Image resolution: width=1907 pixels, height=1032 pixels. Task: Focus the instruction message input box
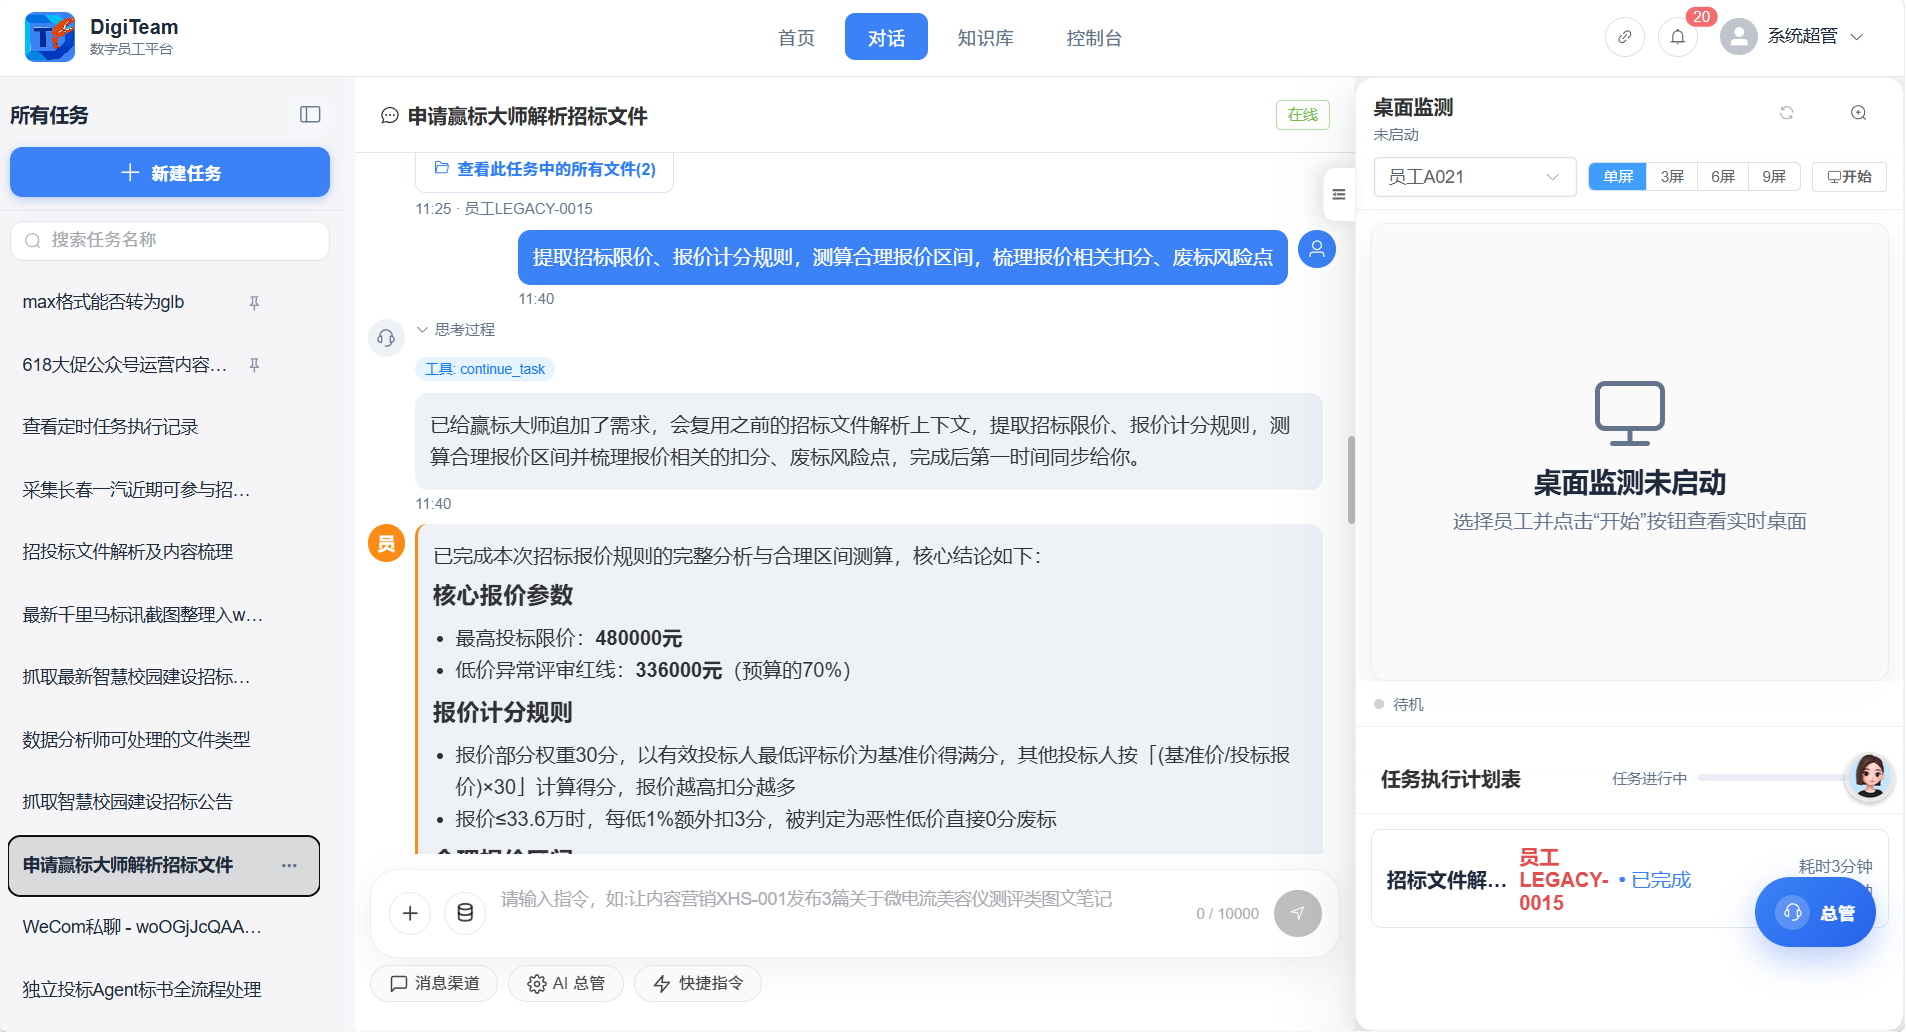[840, 900]
